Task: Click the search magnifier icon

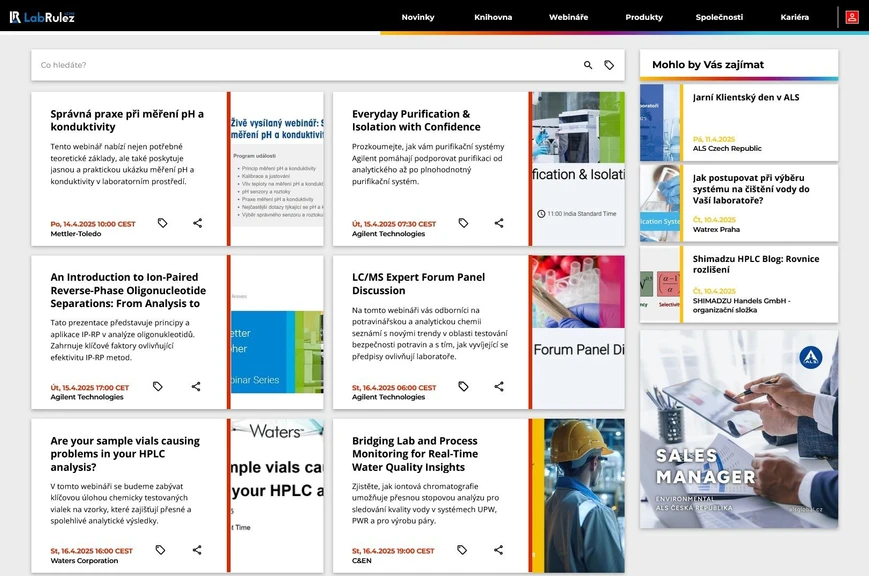Action: pyautogui.click(x=588, y=65)
